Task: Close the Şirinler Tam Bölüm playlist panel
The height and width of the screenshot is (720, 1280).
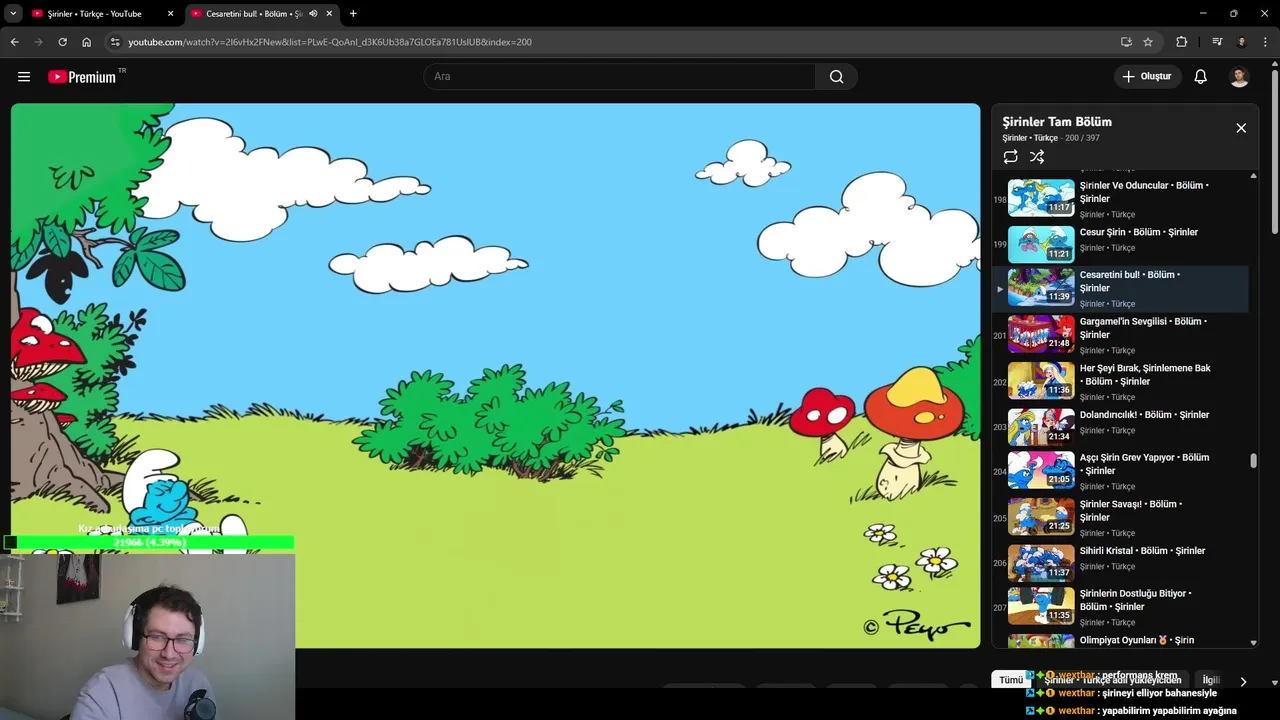Action: pos(1241,128)
